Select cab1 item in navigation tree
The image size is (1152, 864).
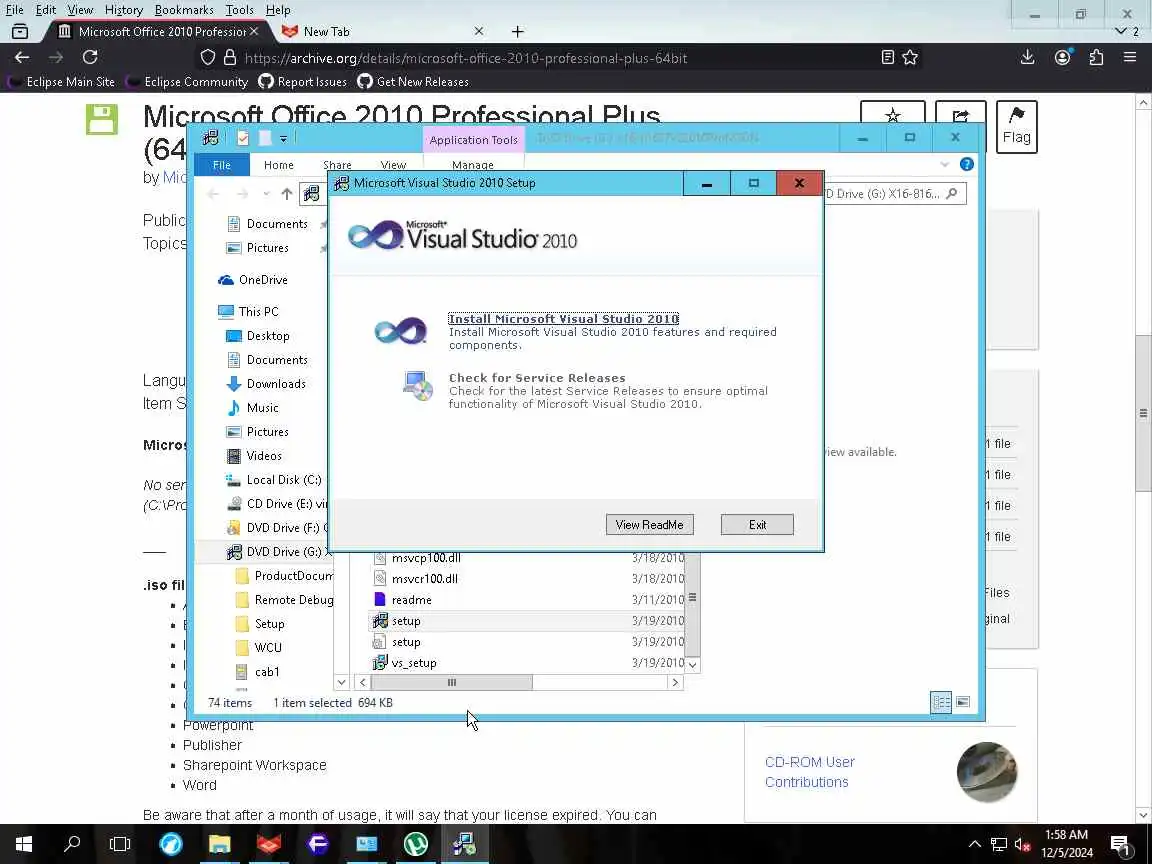click(x=258, y=672)
